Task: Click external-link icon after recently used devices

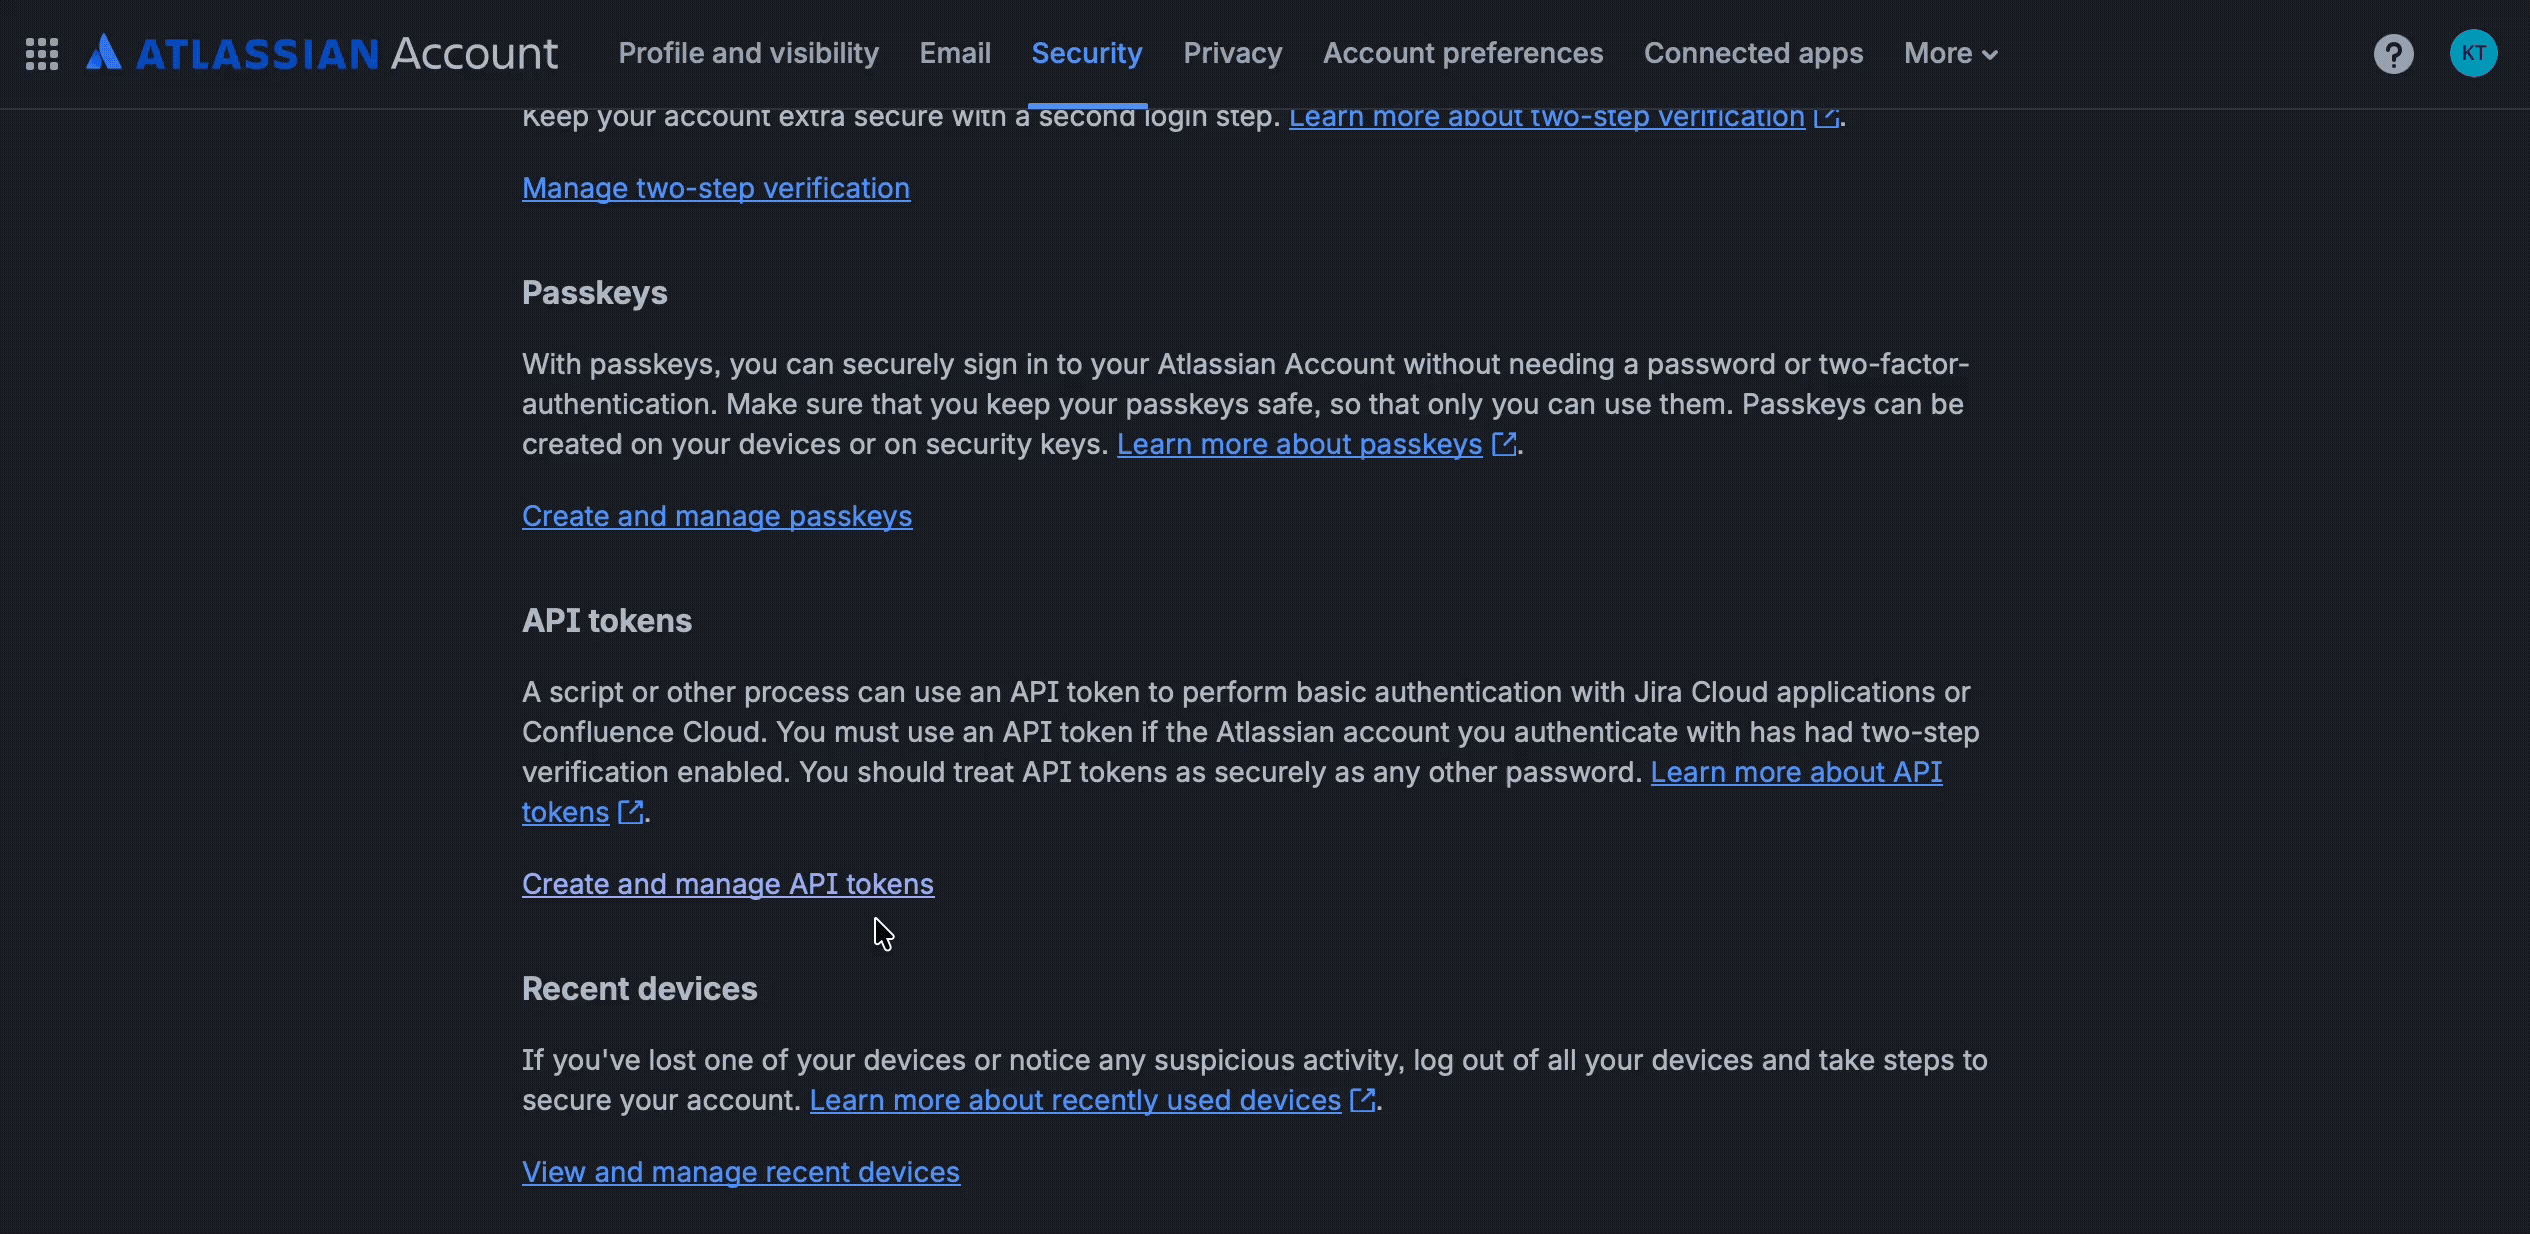Action: click(x=1363, y=1100)
